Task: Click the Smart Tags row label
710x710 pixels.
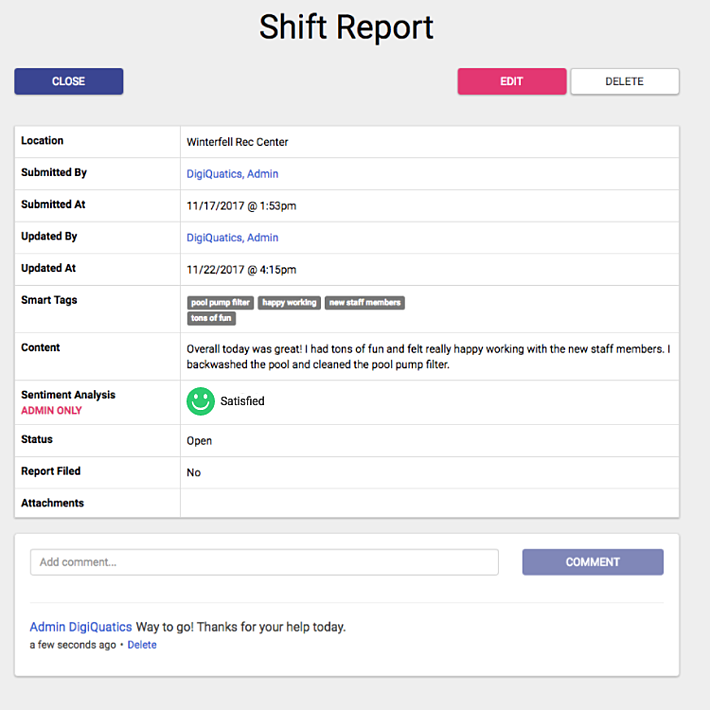Action: pyautogui.click(x=49, y=300)
